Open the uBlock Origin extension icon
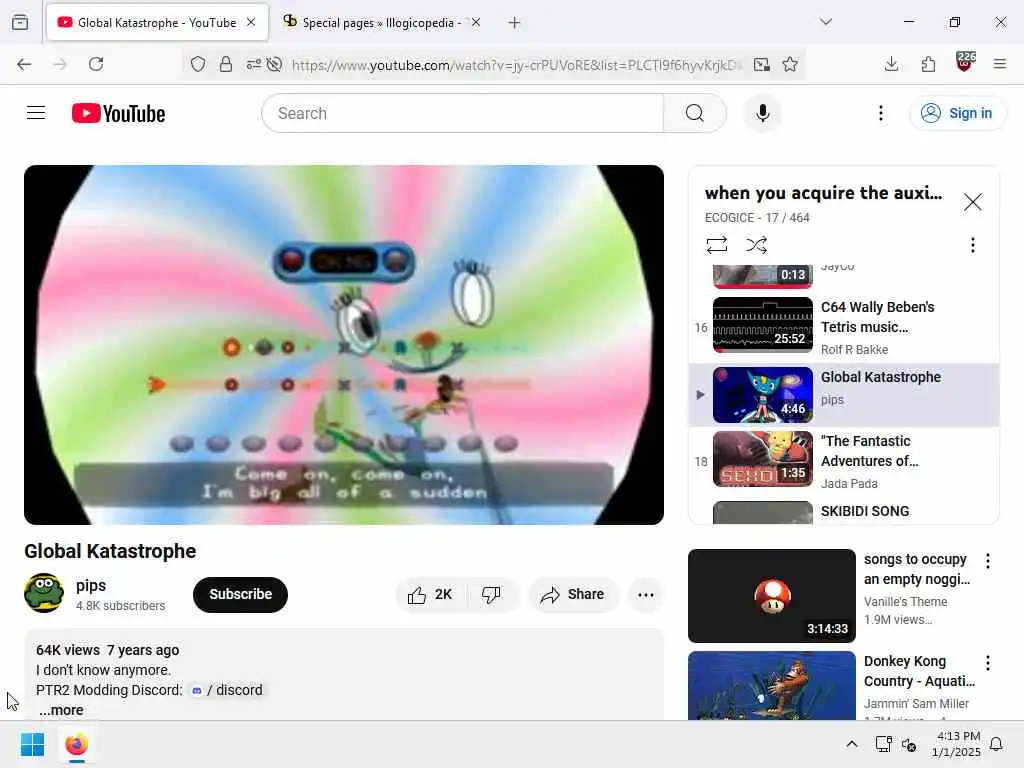1024x768 pixels. point(964,63)
